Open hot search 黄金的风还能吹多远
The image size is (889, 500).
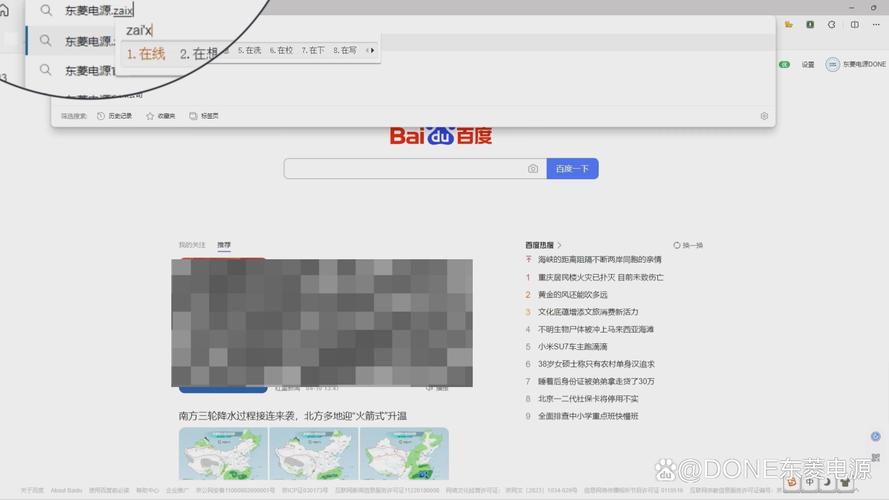click(x=573, y=295)
